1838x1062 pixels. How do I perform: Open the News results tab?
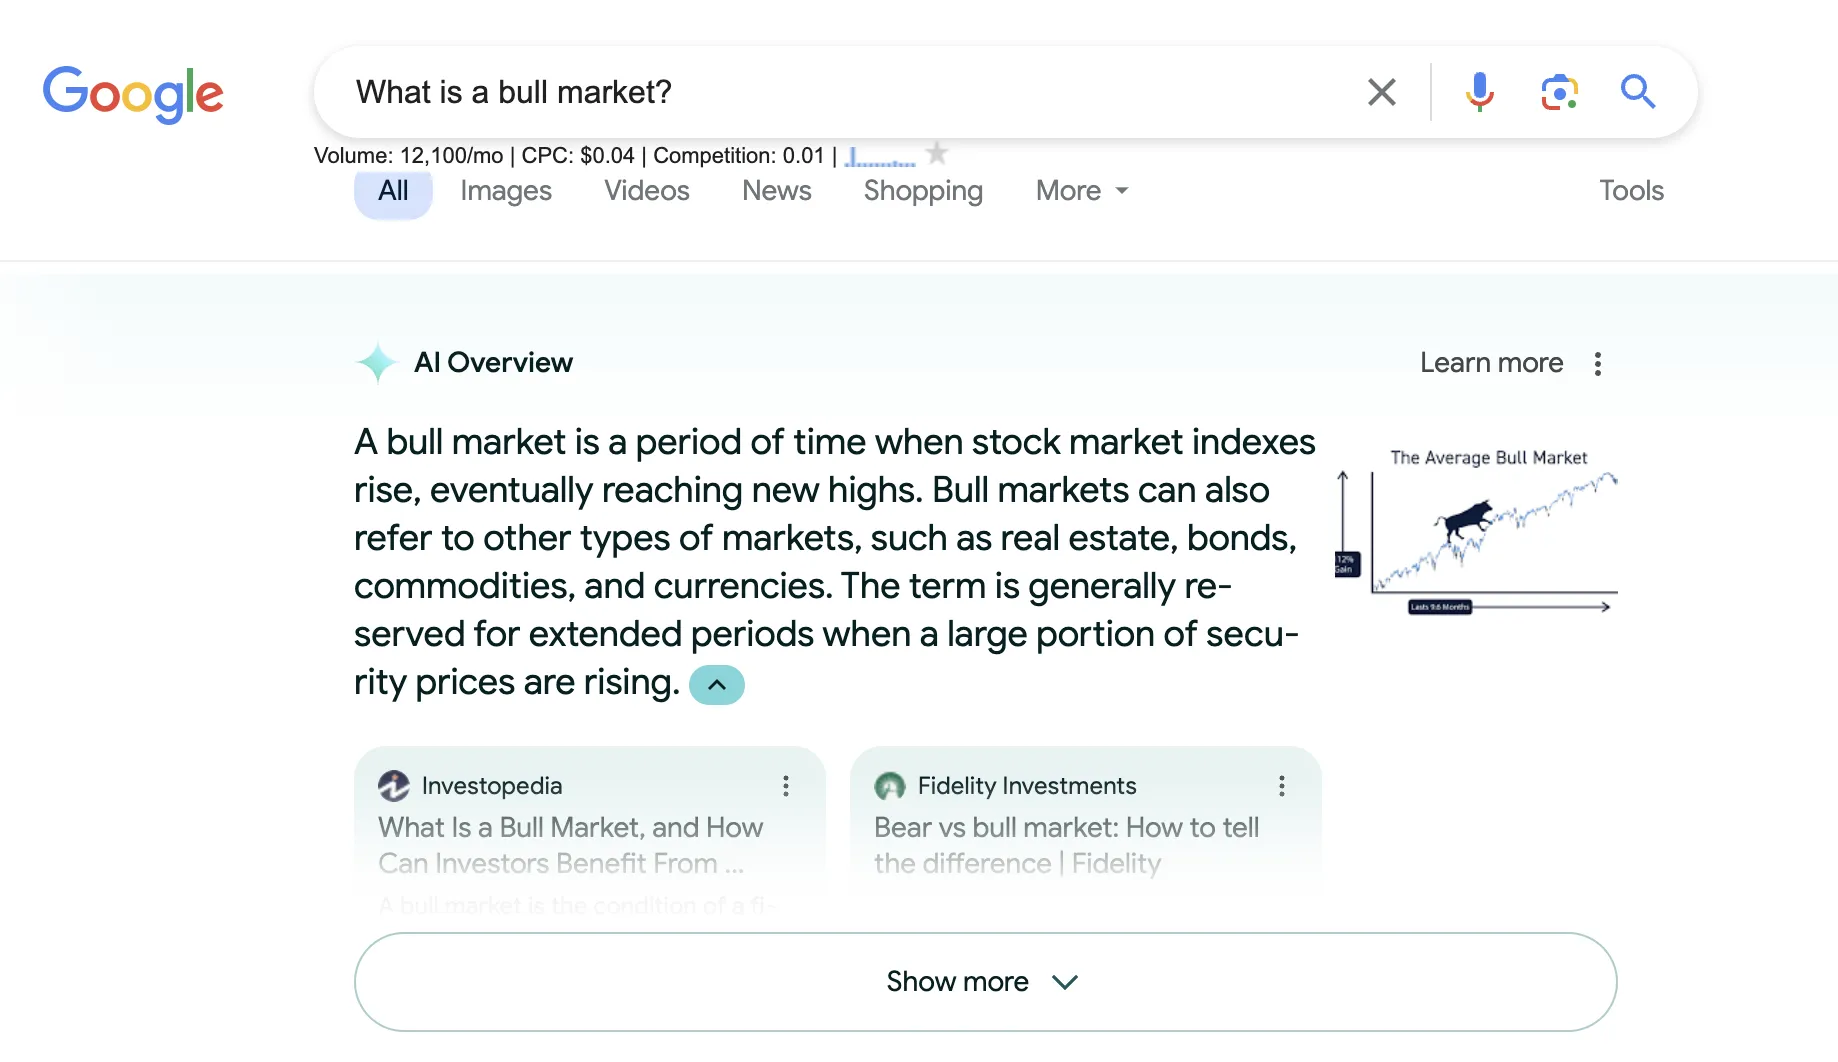[776, 190]
